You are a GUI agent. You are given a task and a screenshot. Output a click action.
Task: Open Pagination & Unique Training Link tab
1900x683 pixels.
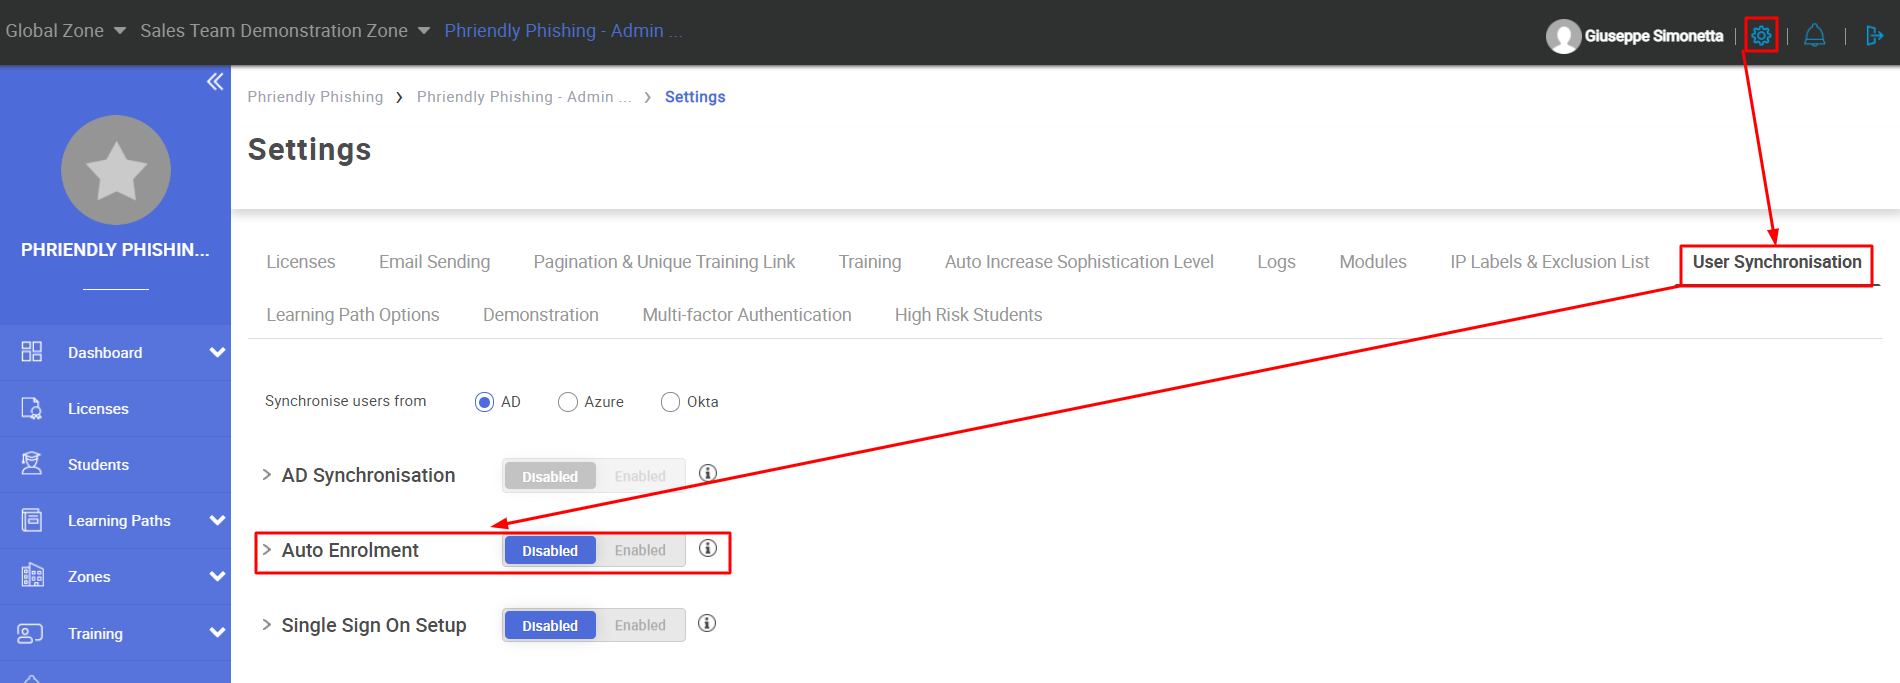pyautogui.click(x=664, y=262)
